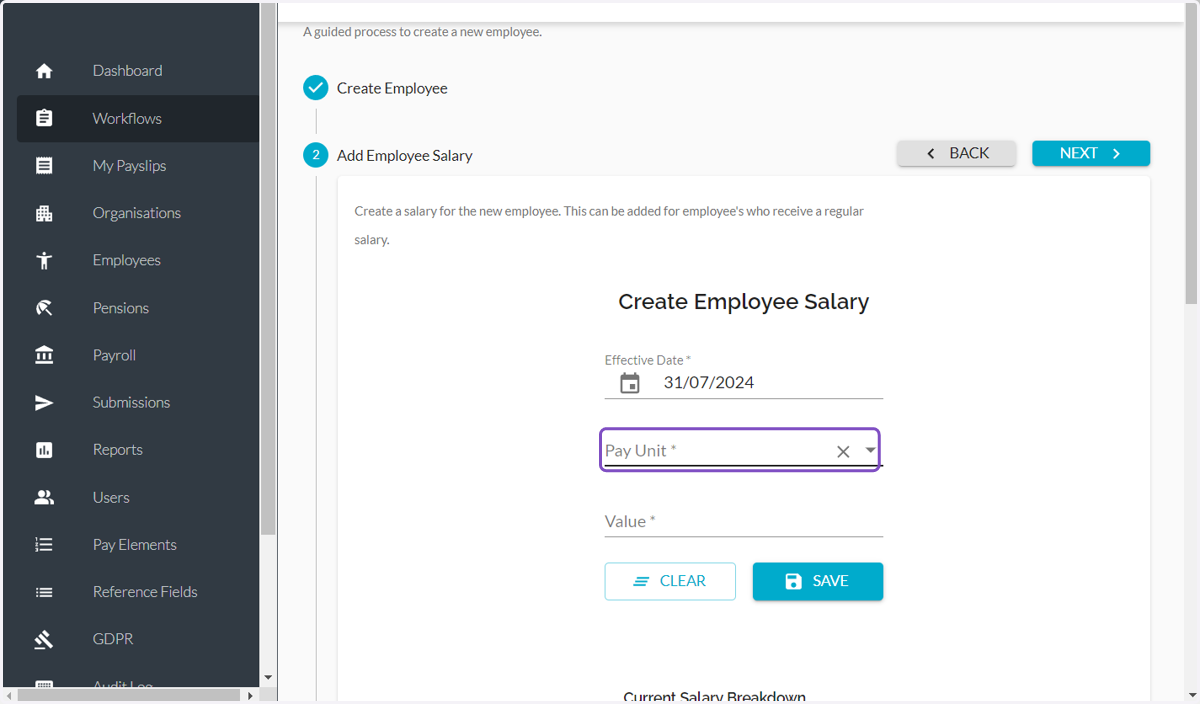Navigate to Employees
Image resolution: width=1200 pixels, height=704 pixels.
(x=138, y=260)
